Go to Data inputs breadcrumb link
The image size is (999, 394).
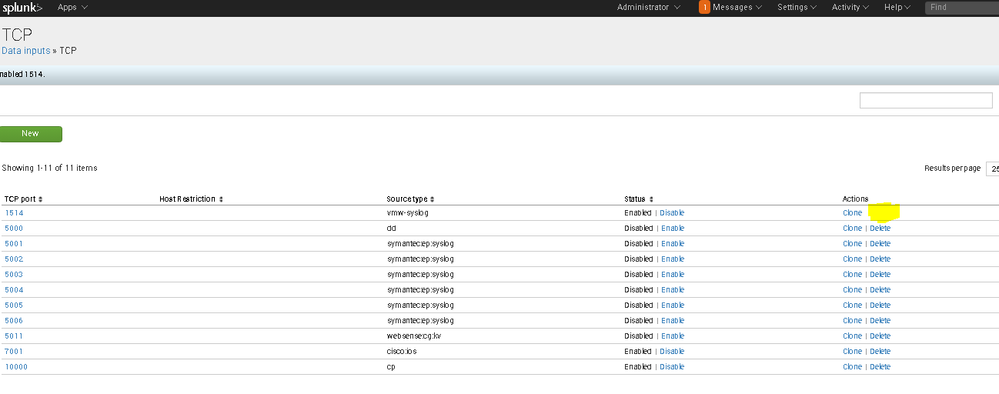(25, 50)
